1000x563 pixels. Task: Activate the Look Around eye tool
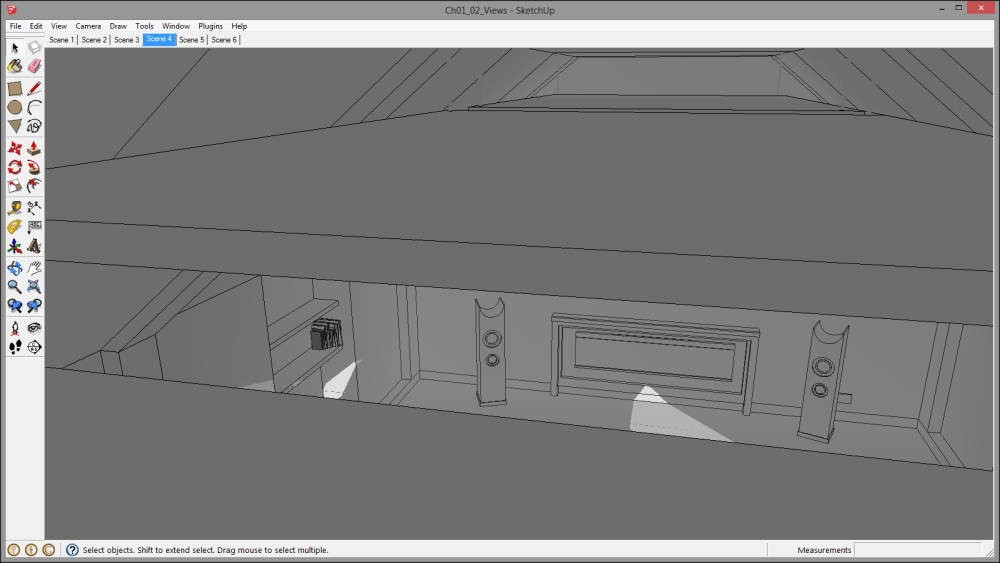(x=34, y=328)
